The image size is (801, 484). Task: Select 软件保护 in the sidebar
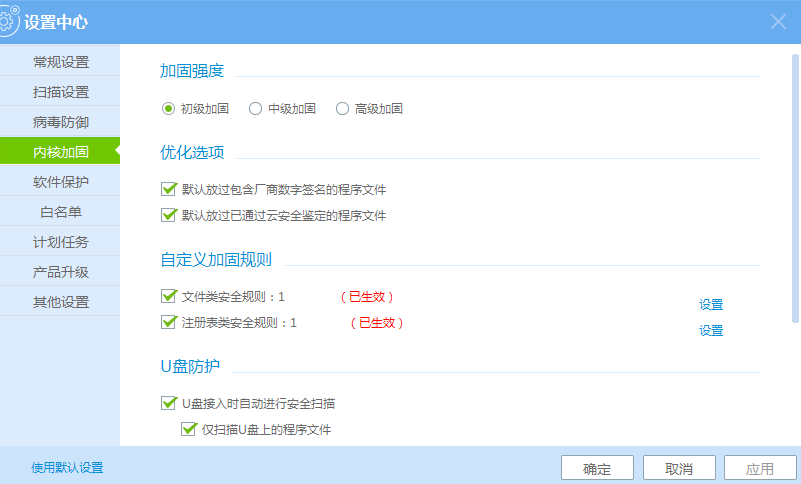pyautogui.click(x=60, y=182)
